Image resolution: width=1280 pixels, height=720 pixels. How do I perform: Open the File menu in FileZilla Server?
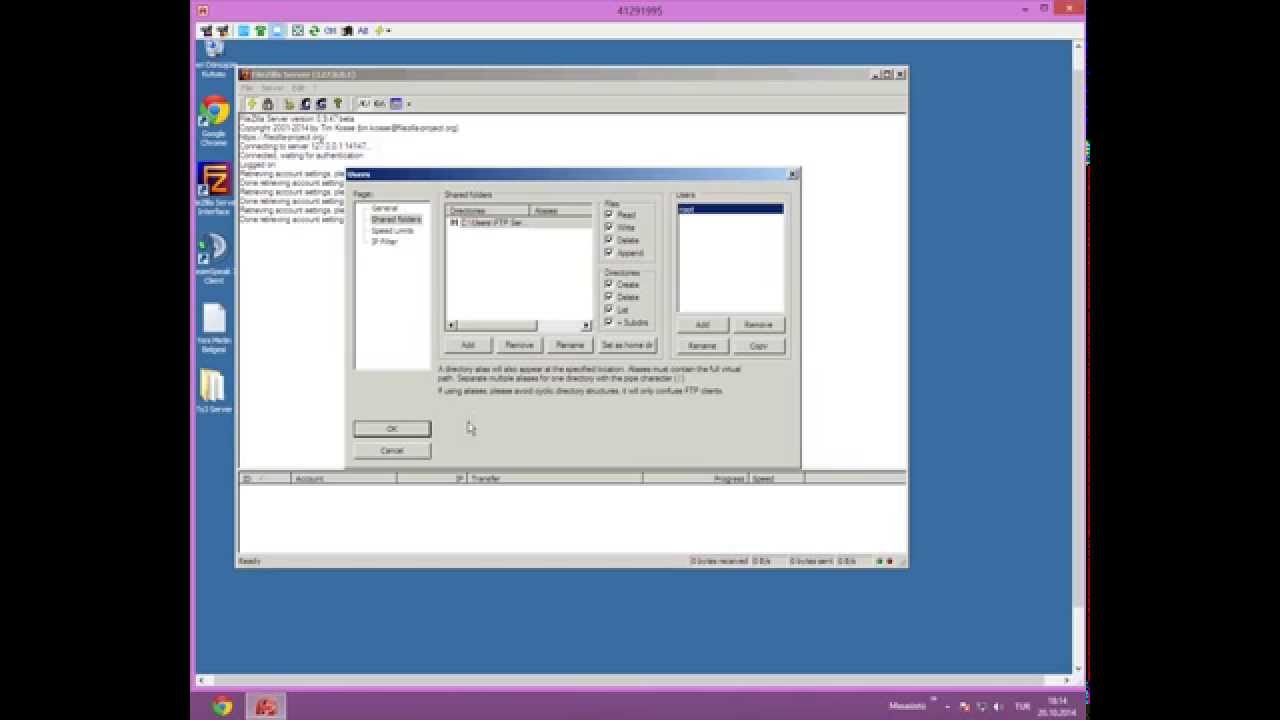point(246,88)
